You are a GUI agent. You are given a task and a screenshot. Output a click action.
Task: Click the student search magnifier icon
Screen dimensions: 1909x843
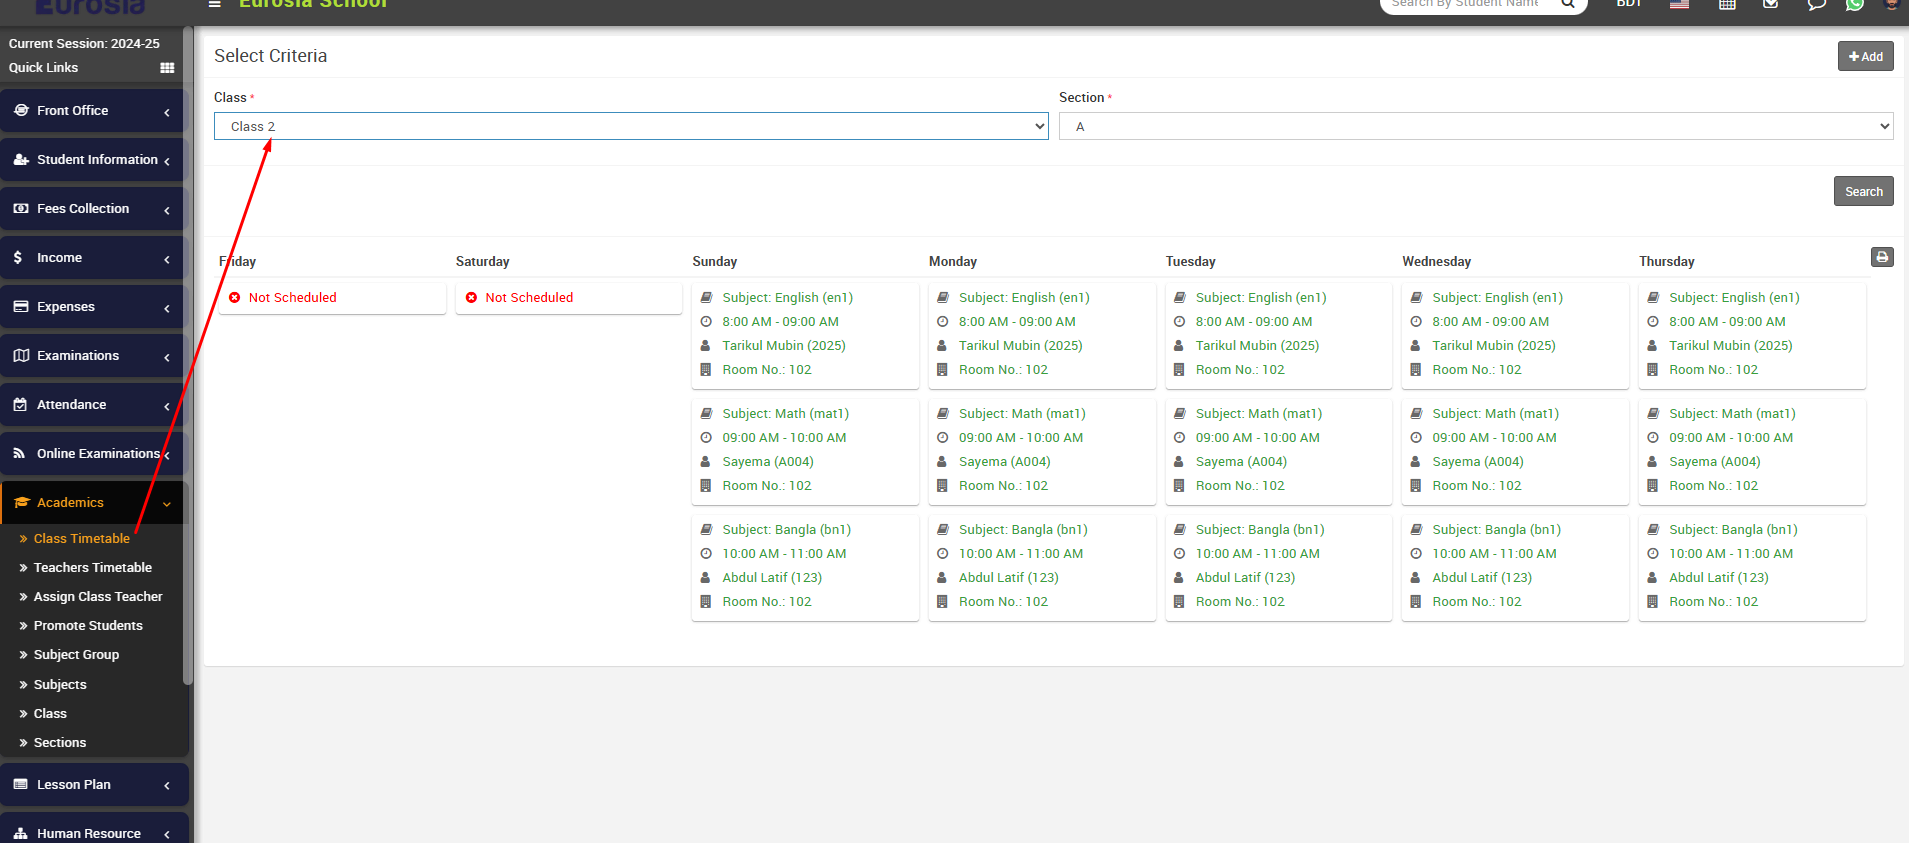pyautogui.click(x=1568, y=4)
